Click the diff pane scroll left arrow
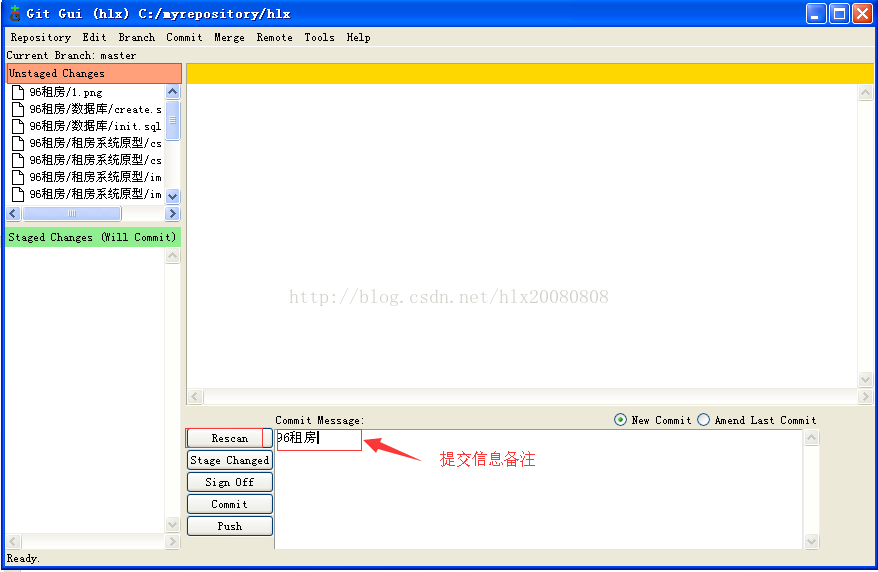 tap(194, 396)
